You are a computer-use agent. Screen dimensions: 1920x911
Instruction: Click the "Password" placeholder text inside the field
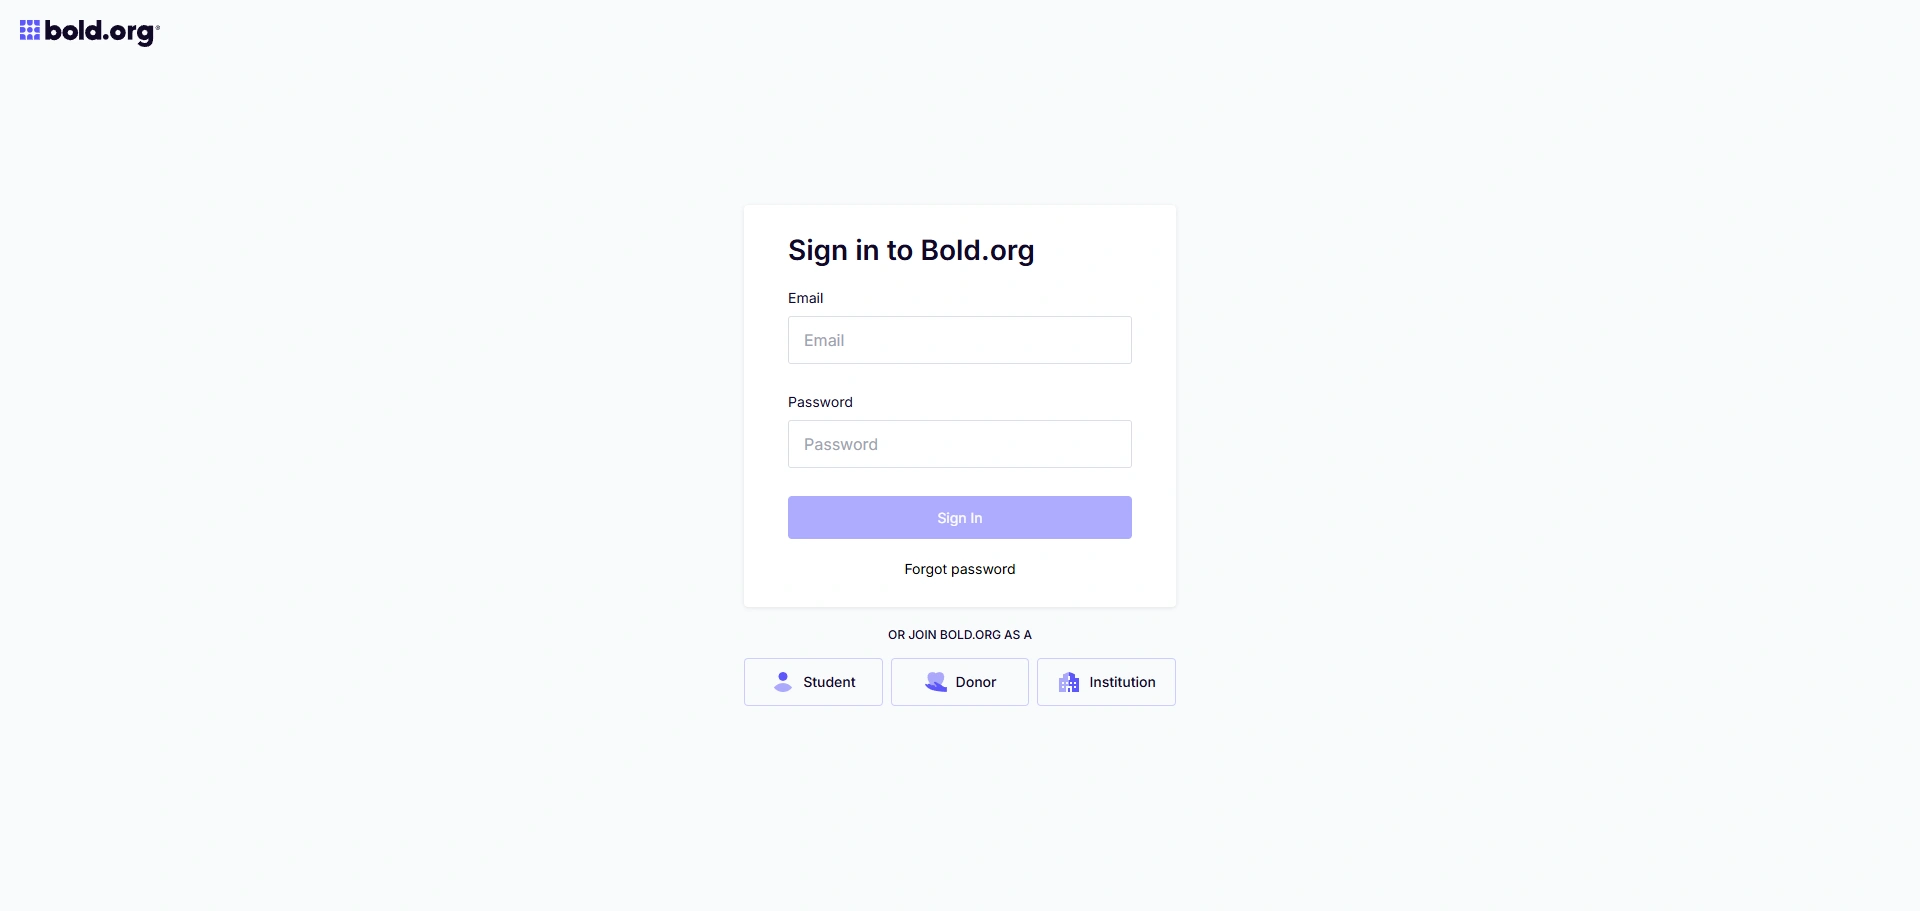click(840, 444)
